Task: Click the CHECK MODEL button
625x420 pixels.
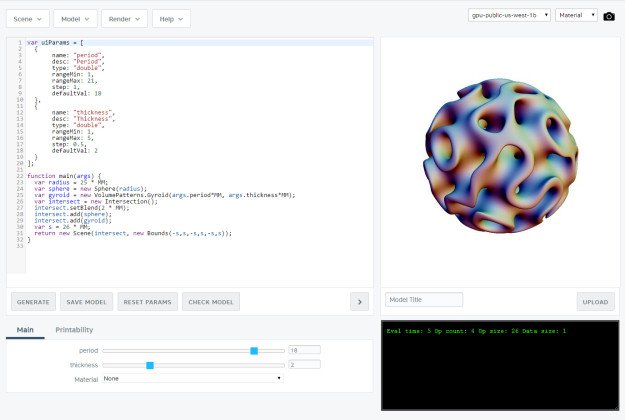Action: click(211, 302)
